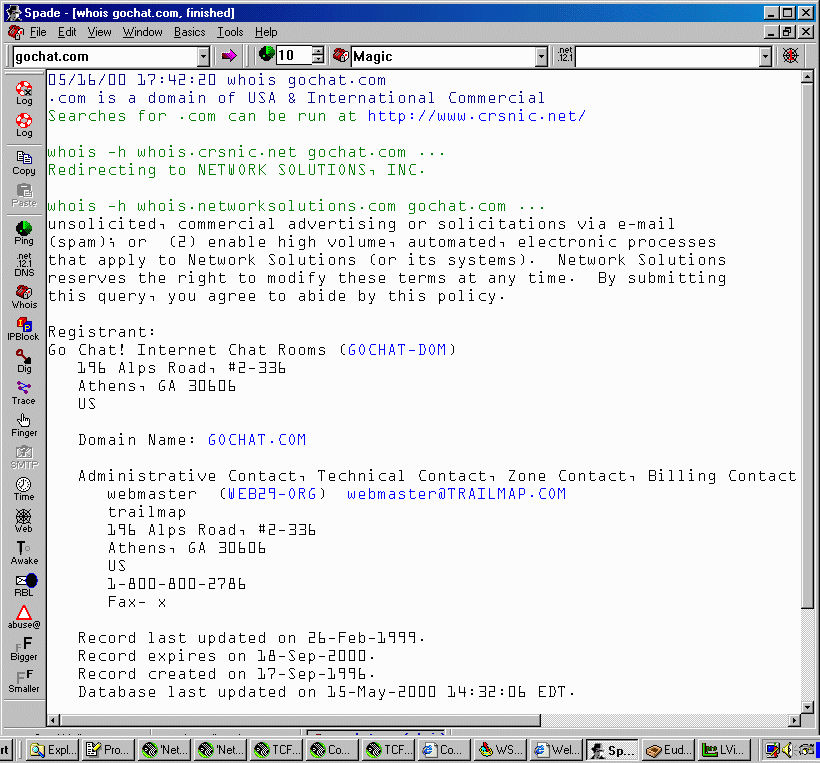Expand the gochat.com address dropdown
This screenshot has width=820, height=763.
[x=203, y=57]
